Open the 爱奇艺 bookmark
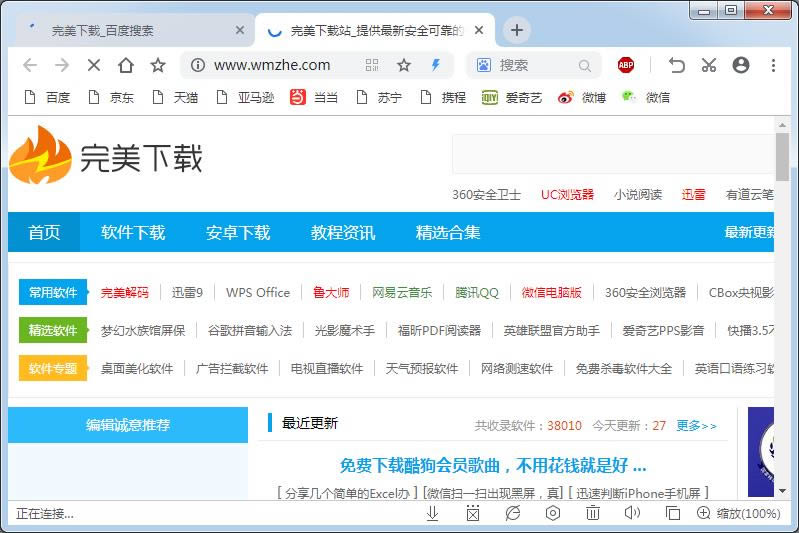799x533 pixels. pos(512,97)
